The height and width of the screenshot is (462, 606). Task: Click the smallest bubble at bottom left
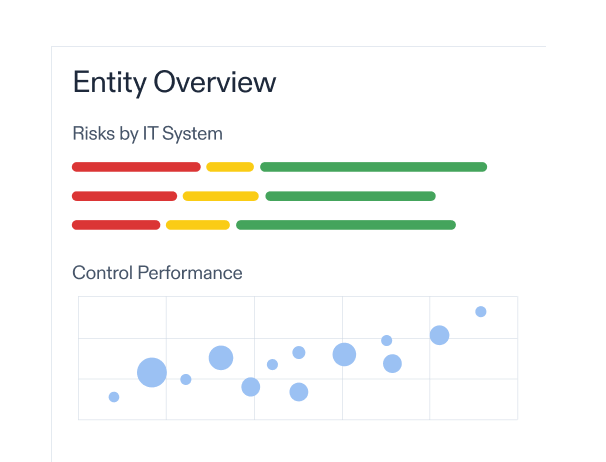[114, 397]
